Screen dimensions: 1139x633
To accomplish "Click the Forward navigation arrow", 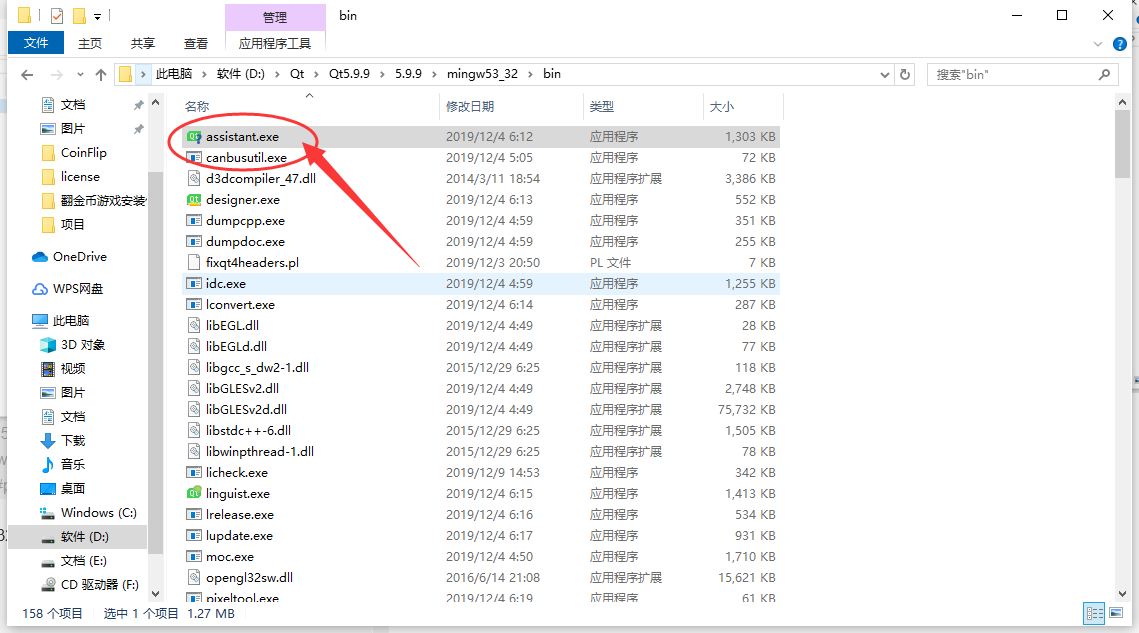I will click(56, 74).
